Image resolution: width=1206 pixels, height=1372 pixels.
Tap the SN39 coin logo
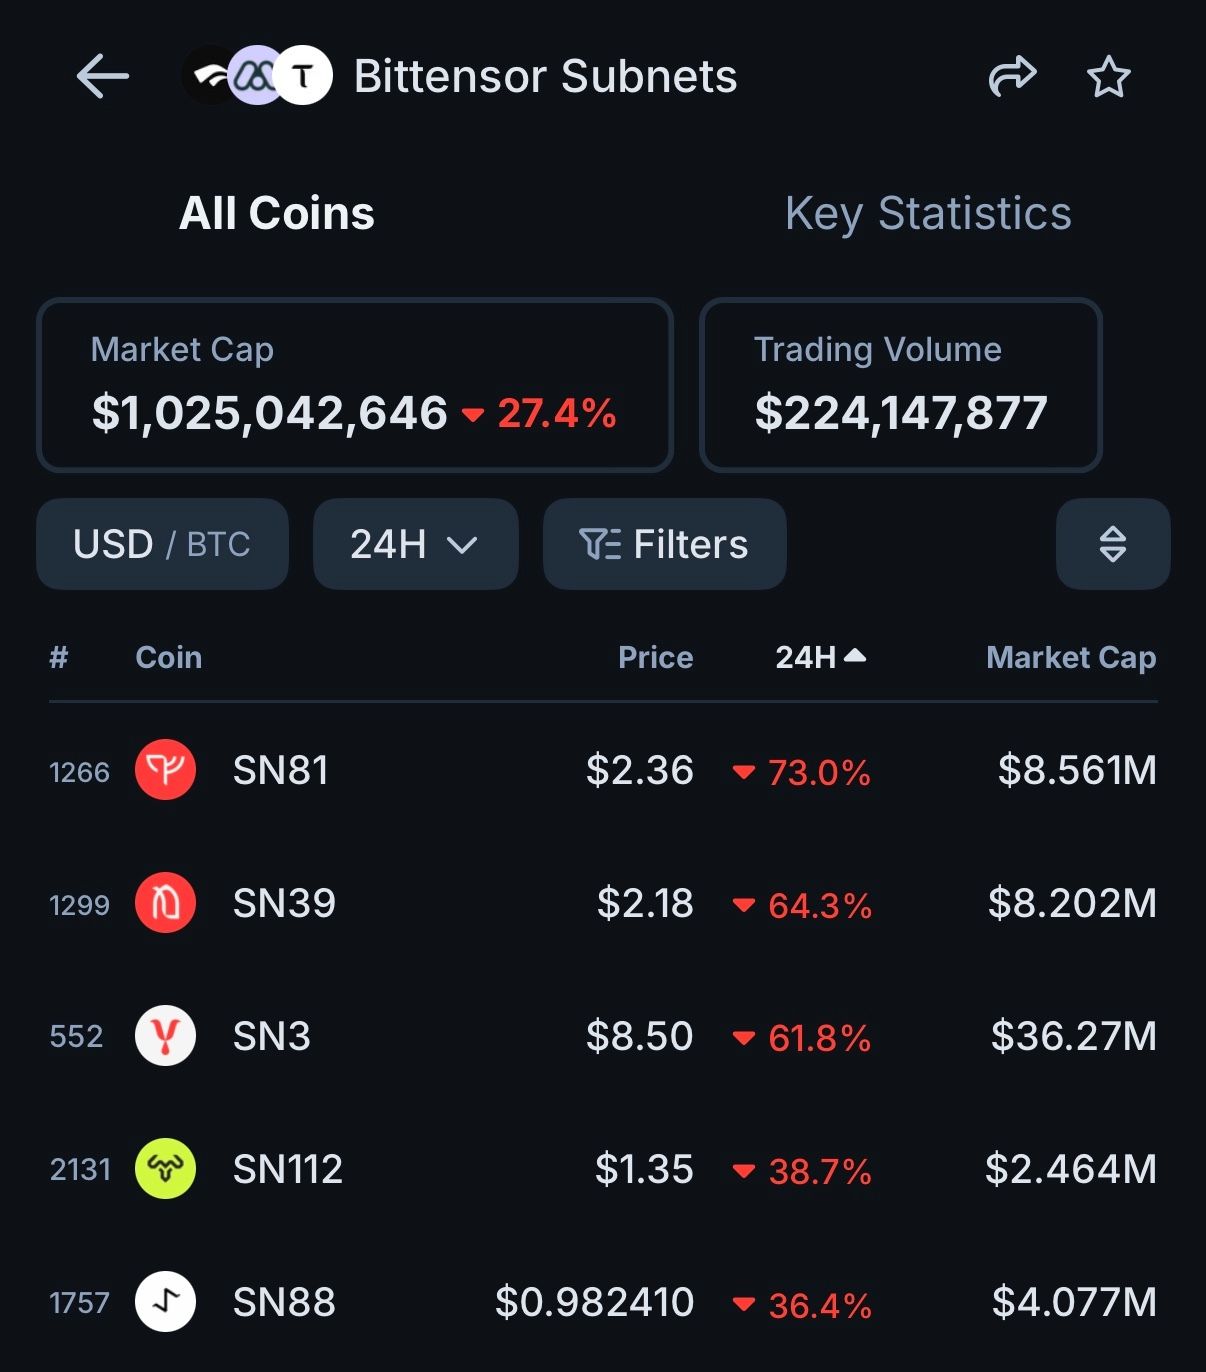[x=165, y=903]
